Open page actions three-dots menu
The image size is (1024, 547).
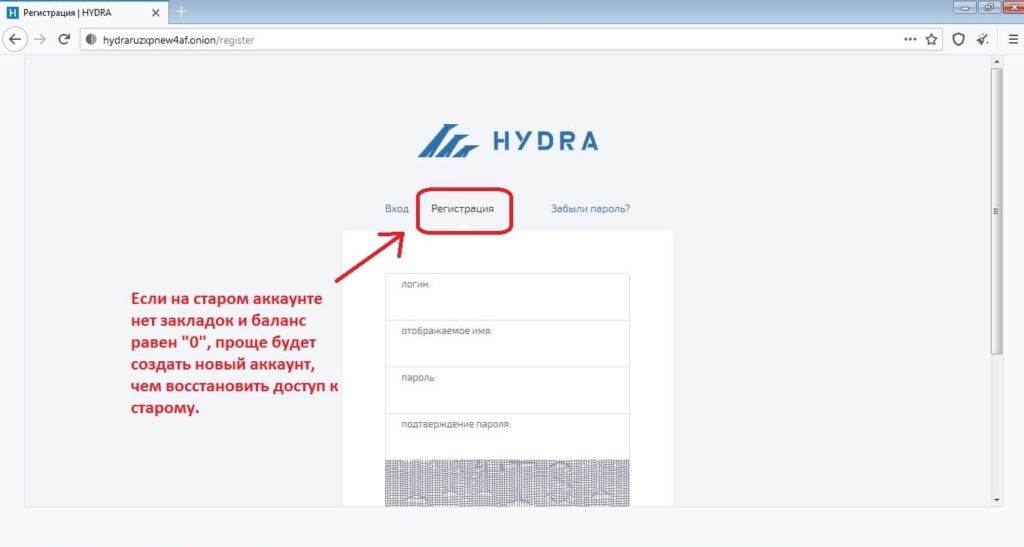click(910, 39)
